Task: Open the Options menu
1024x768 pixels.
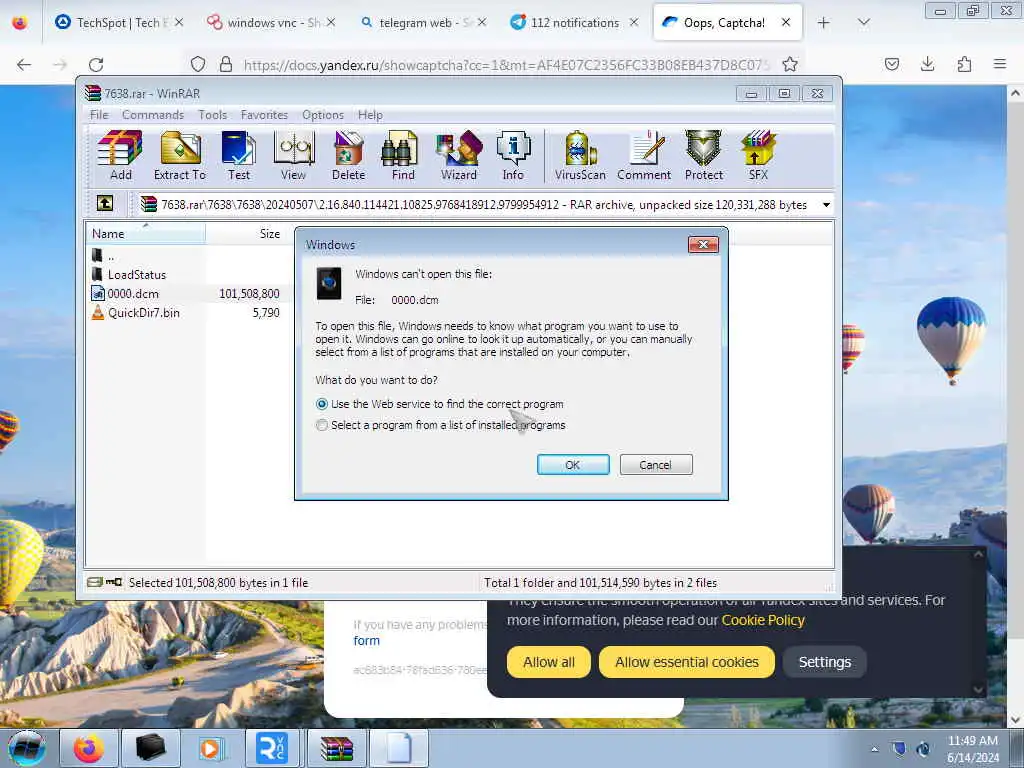Action: pos(323,115)
